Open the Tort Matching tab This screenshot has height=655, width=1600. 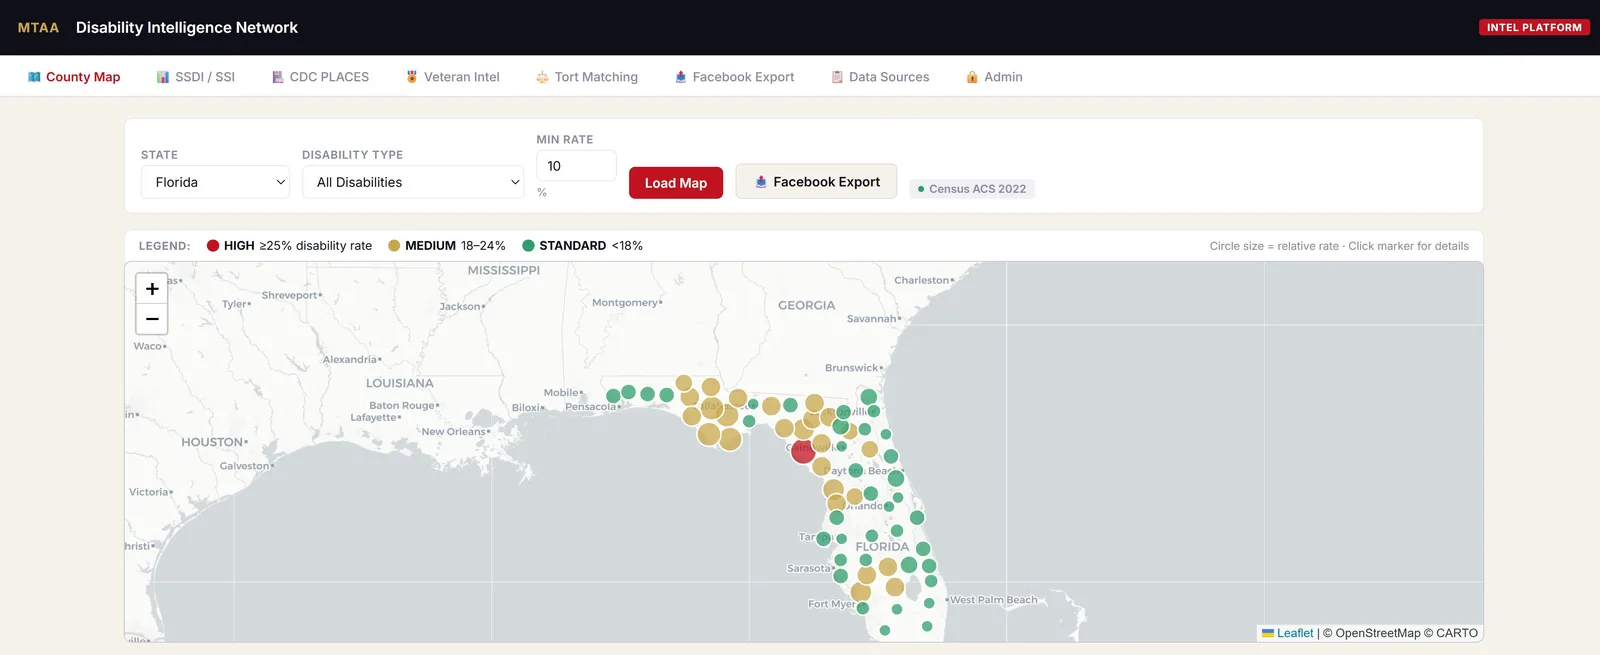586,77
